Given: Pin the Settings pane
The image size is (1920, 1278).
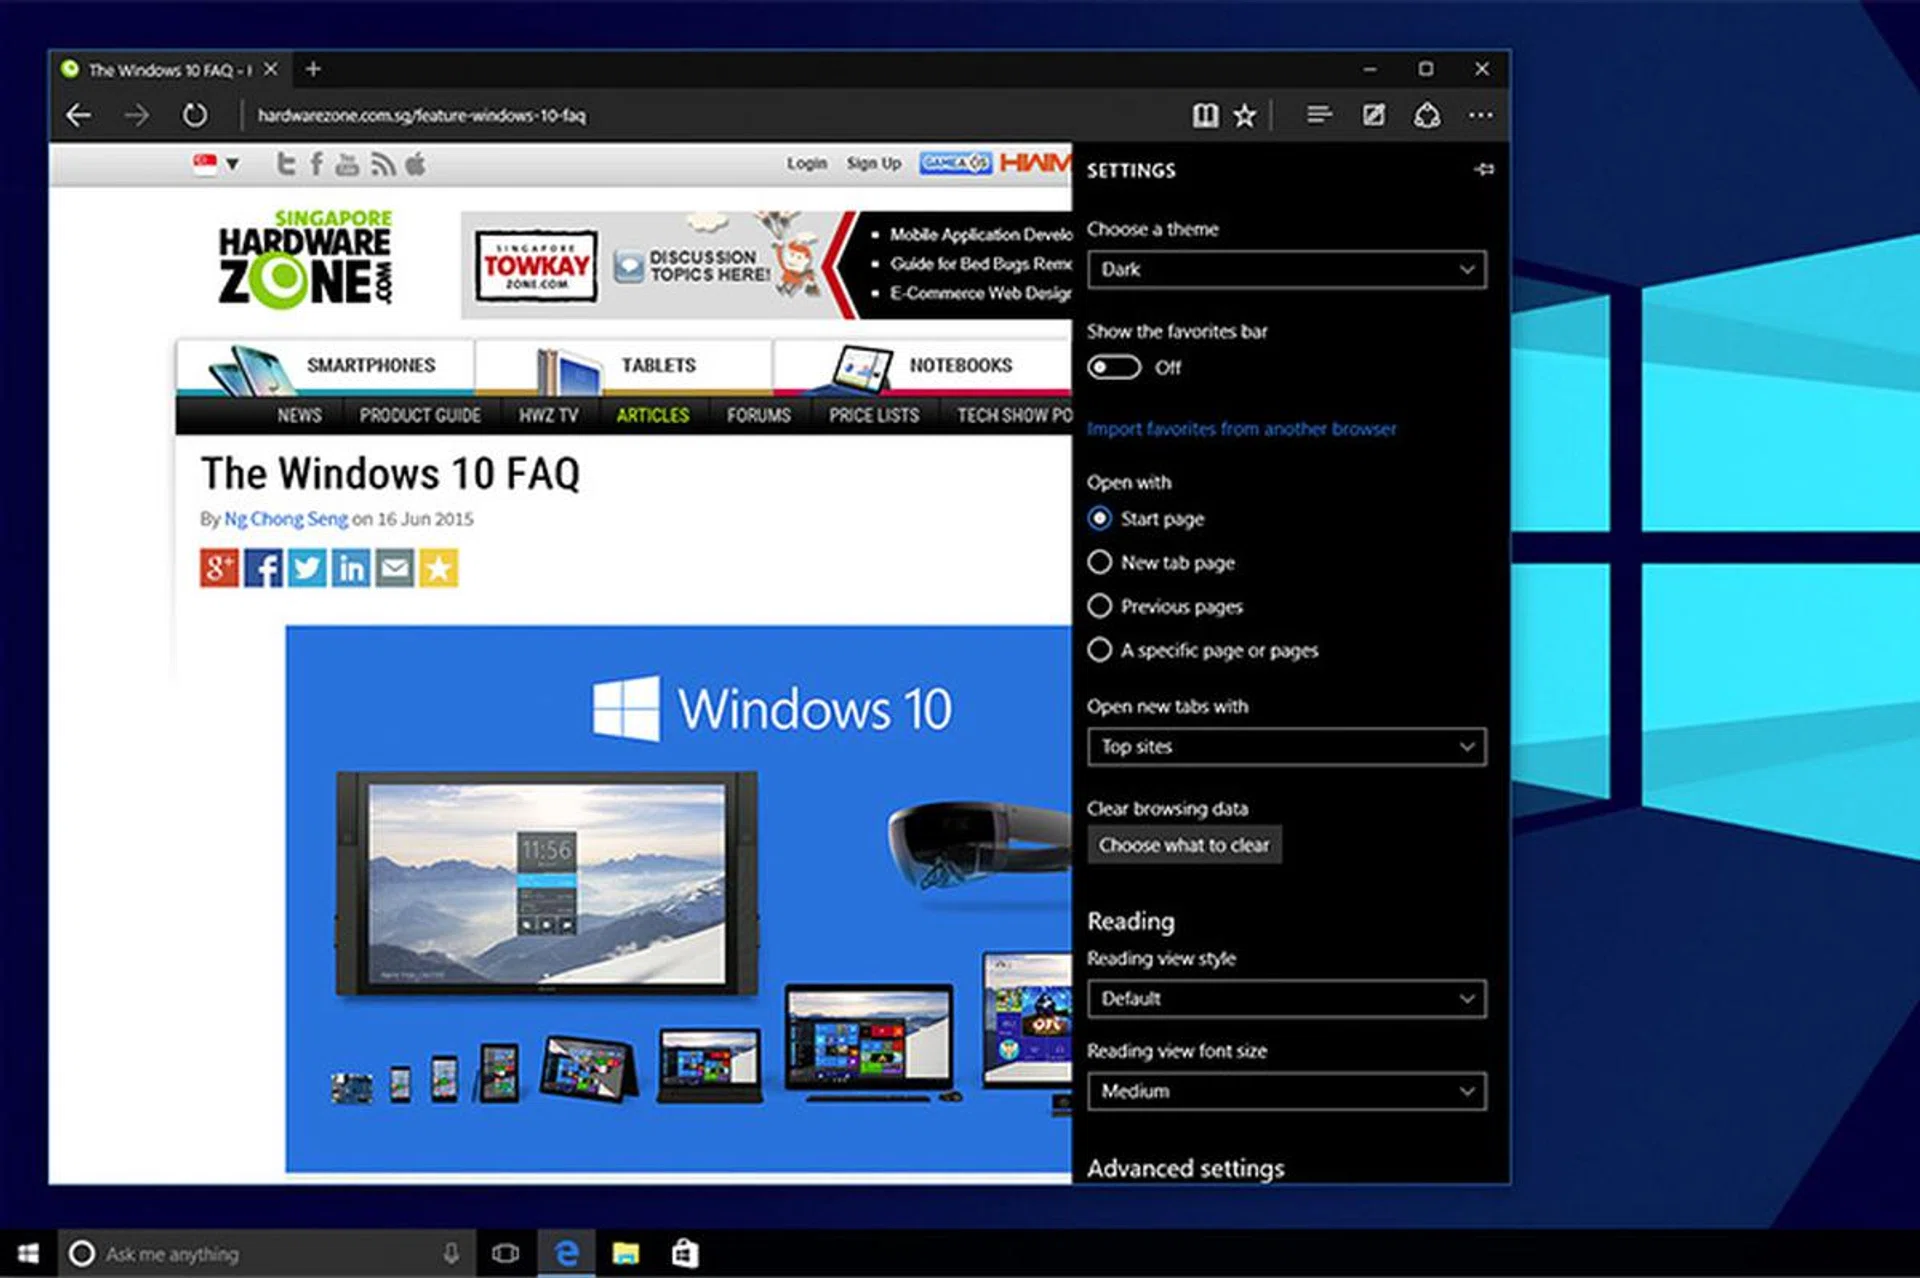Looking at the screenshot, I should pos(1484,170).
